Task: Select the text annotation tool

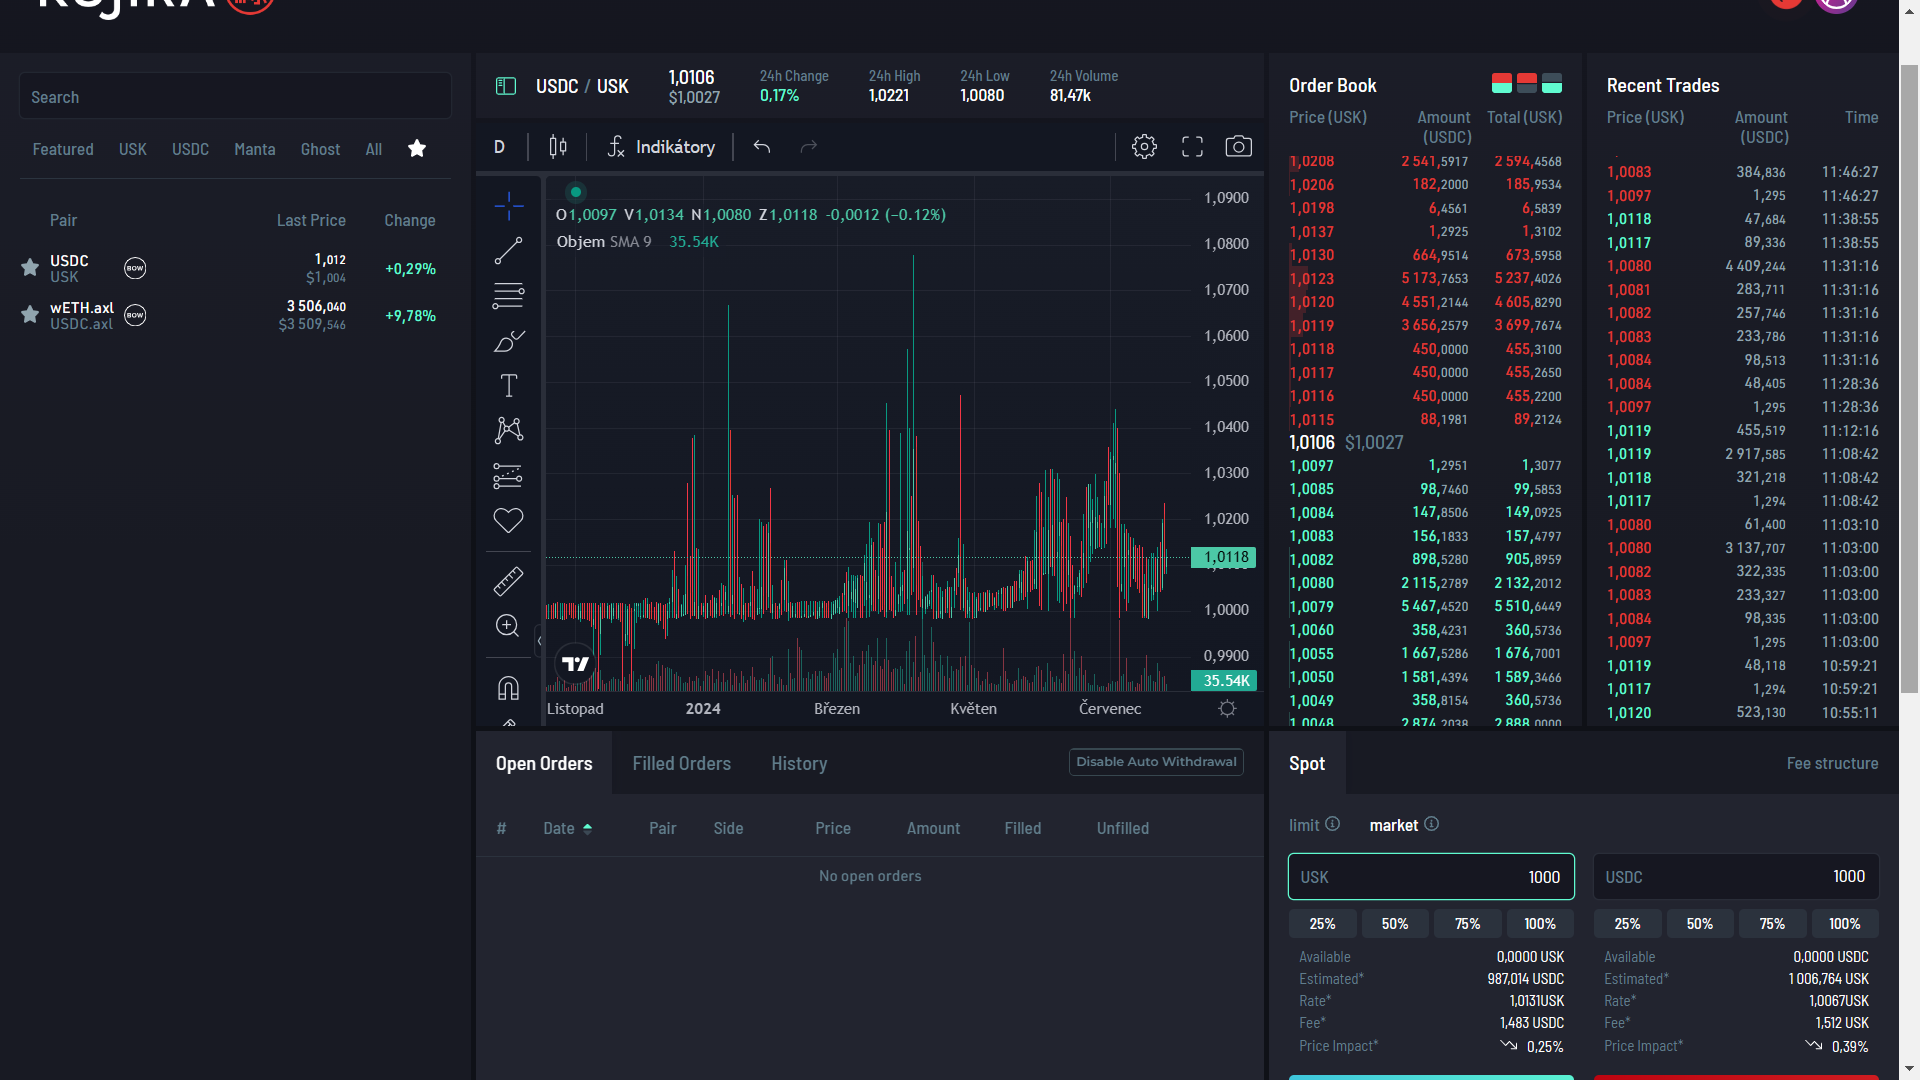Action: [x=508, y=386]
